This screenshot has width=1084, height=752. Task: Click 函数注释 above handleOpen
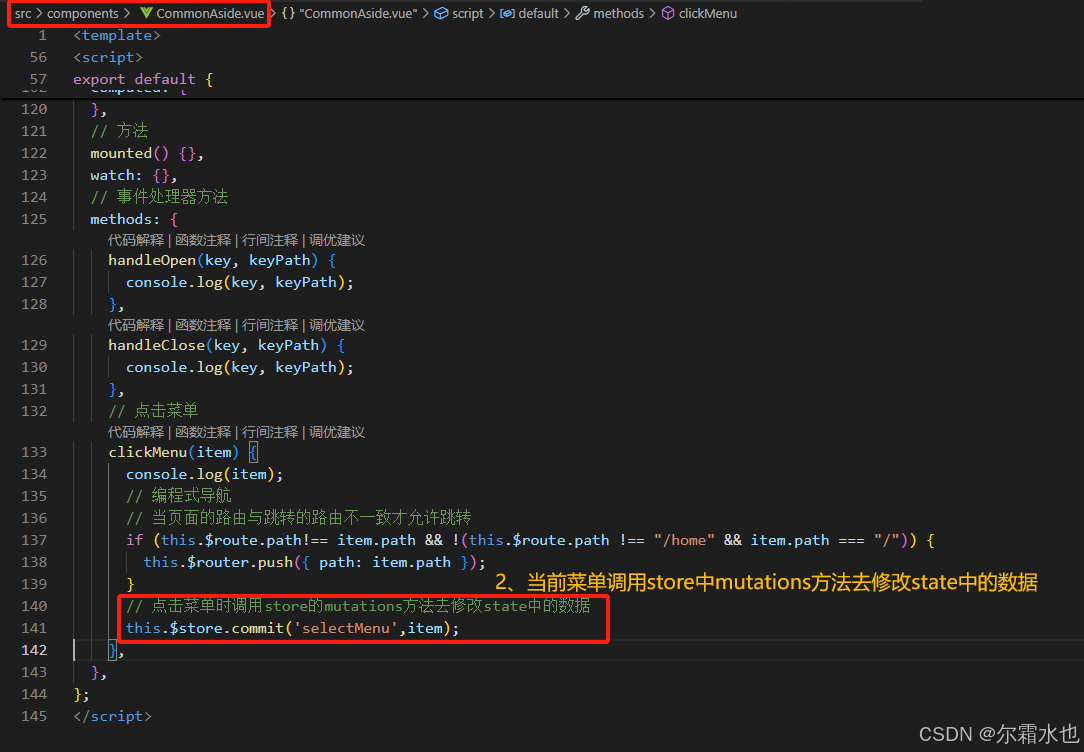click(203, 240)
